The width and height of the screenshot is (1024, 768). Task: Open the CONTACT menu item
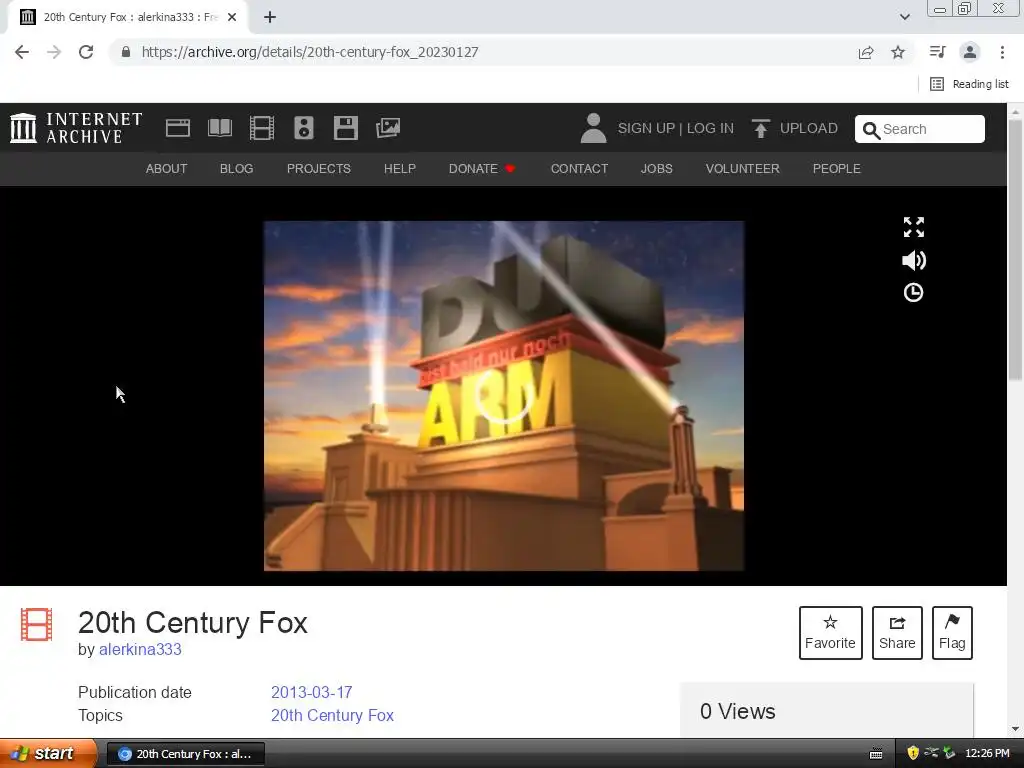(x=579, y=168)
